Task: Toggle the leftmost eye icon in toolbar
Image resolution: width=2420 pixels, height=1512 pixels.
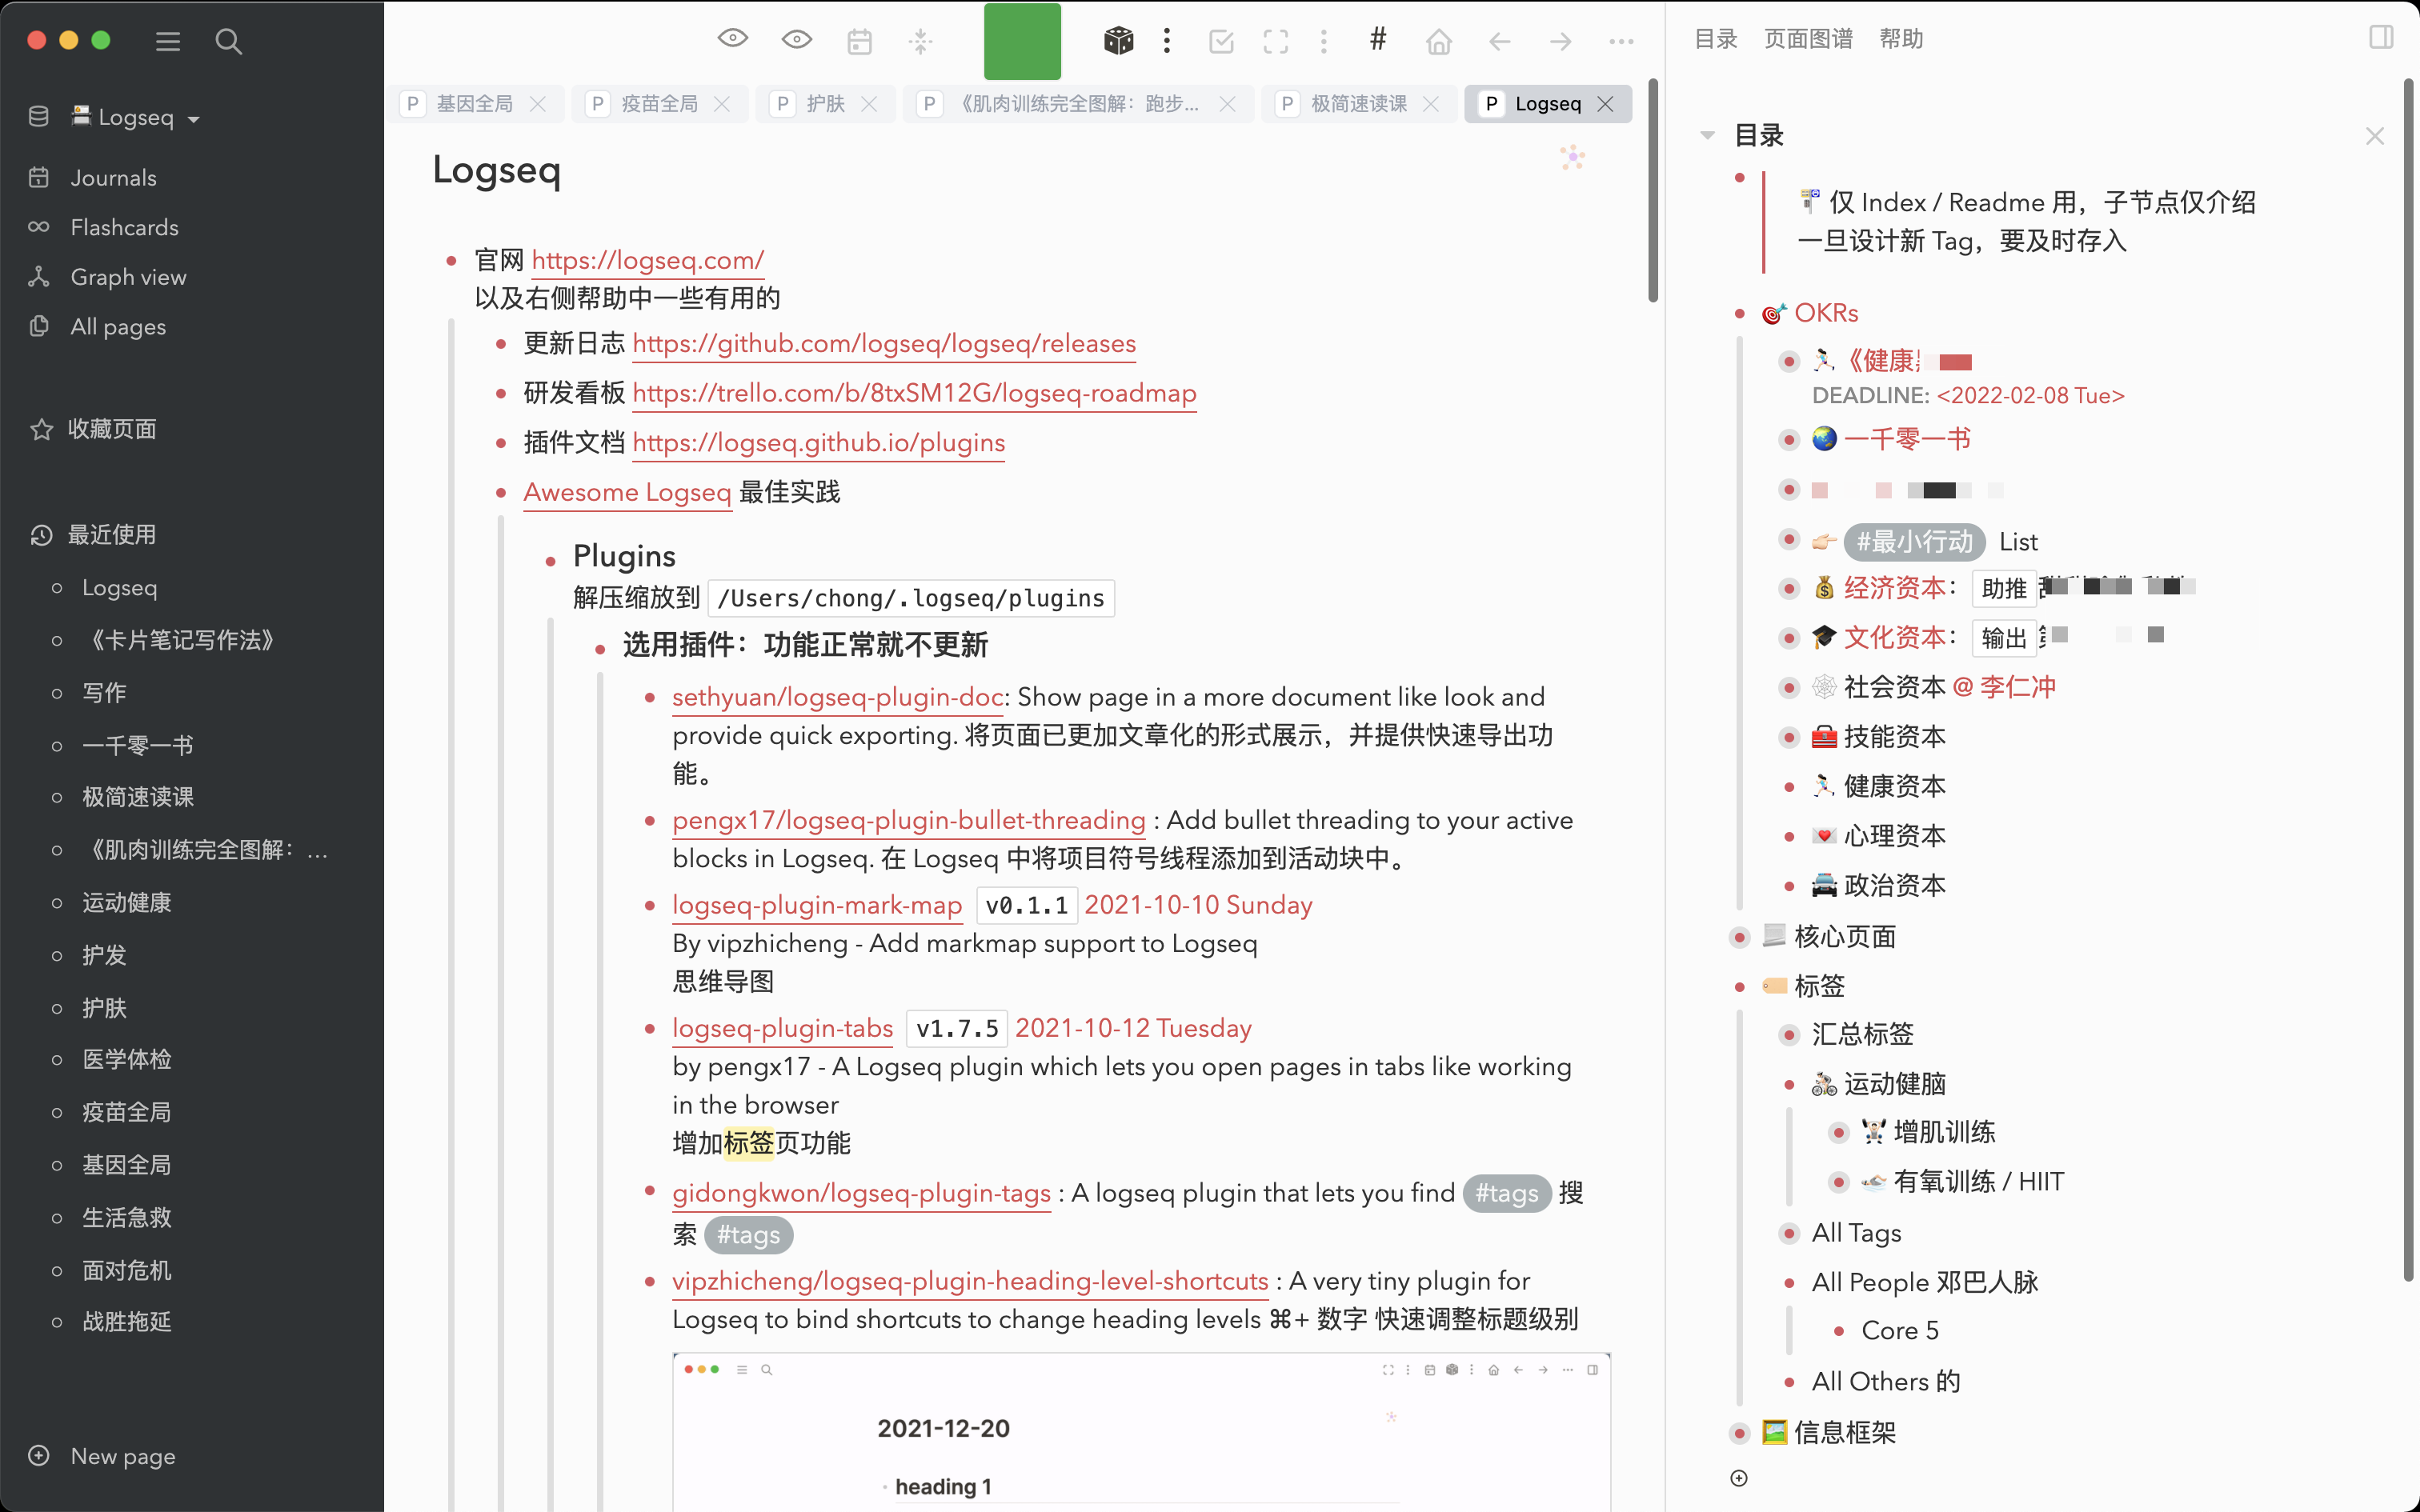Action: click(x=733, y=39)
